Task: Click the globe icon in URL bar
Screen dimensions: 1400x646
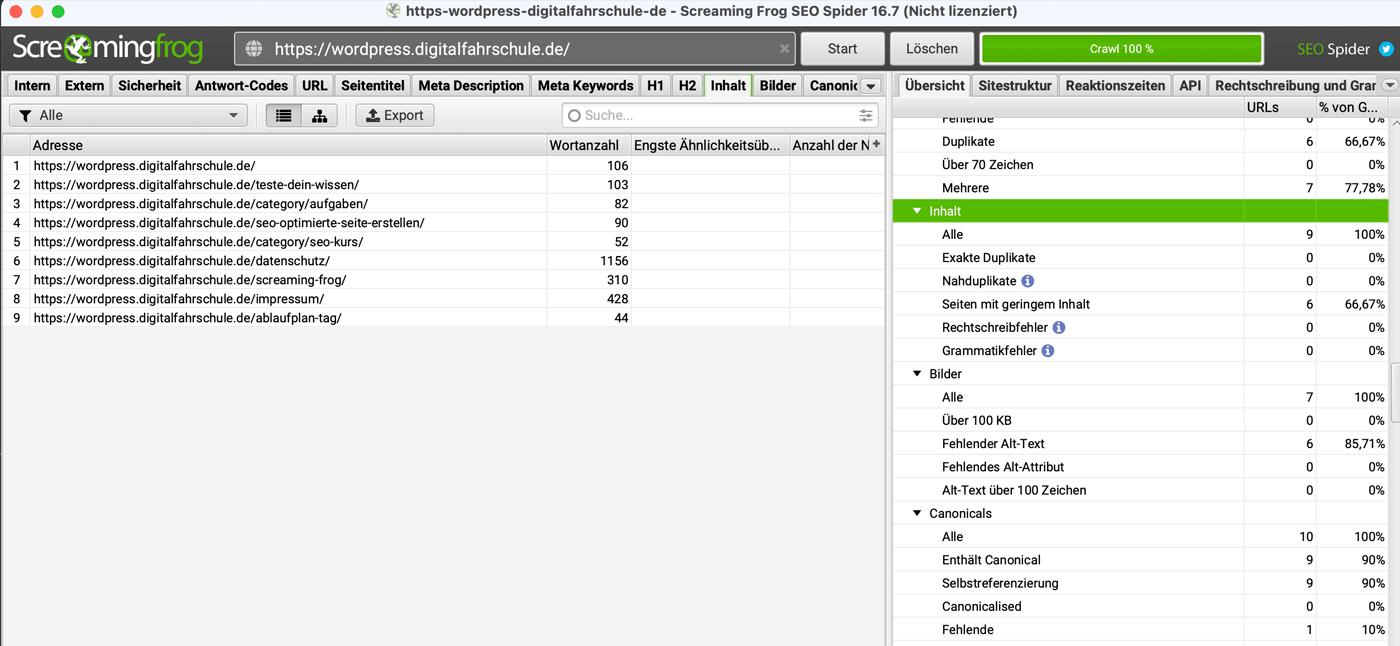Action: pos(254,48)
